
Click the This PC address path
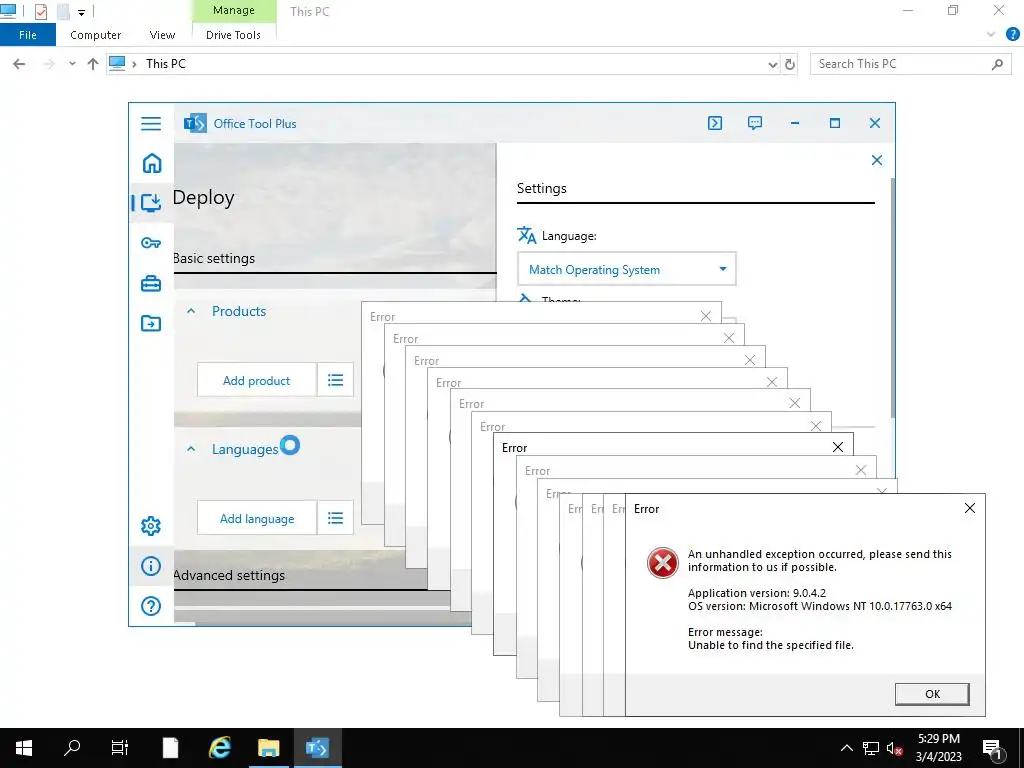click(x=166, y=63)
